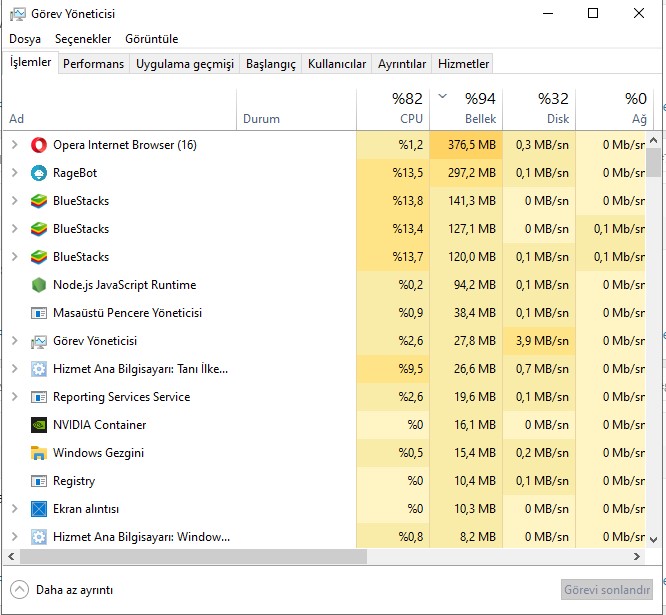Expand the BlueStacks row with %13,7 CPU
Viewport: 666px width, 615px height.
click(14, 257)
